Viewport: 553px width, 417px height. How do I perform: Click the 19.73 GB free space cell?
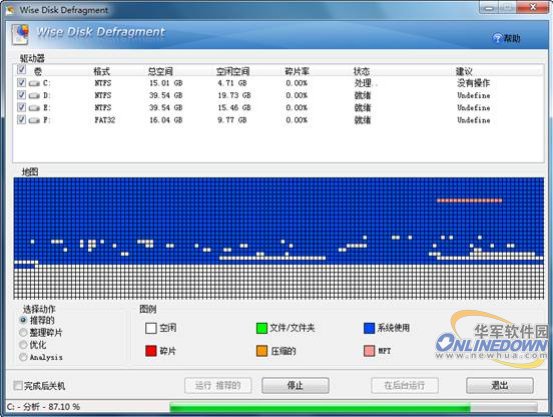click(x=234, y=96)
